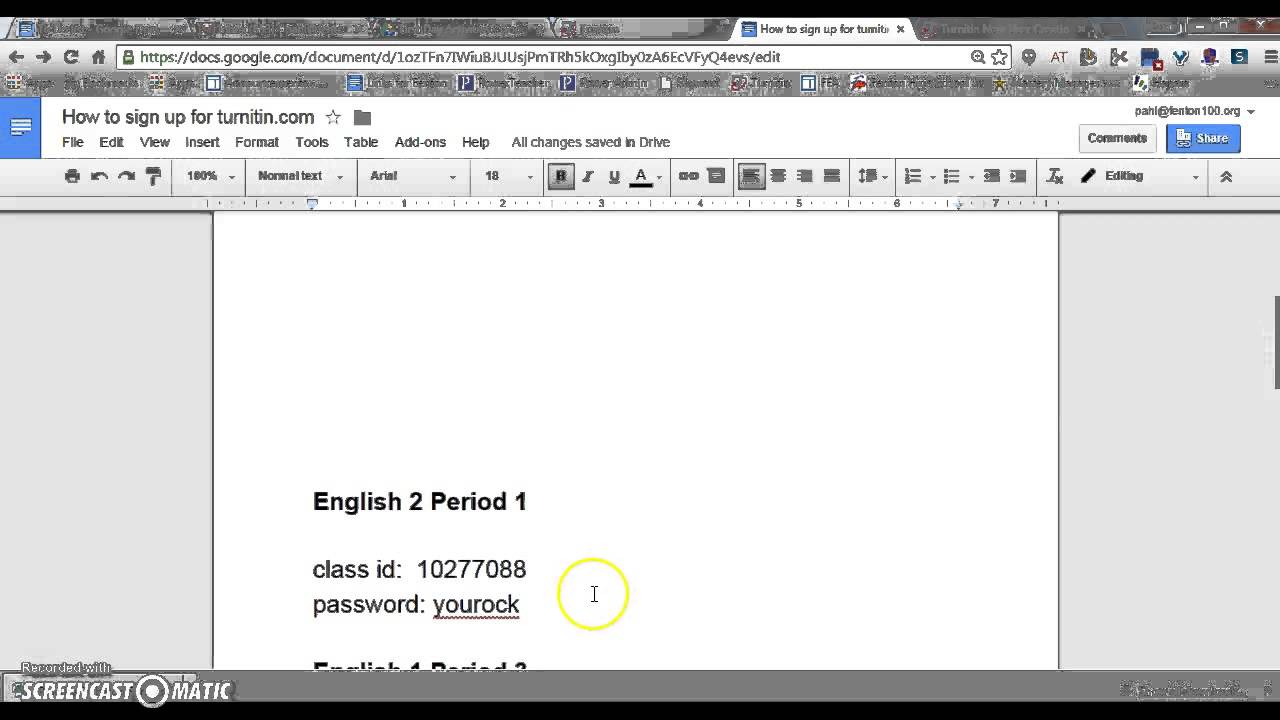Click the browser Home icon
Image resolution: width=1280 pixels, height=720 pixels.
coord(98,57)
